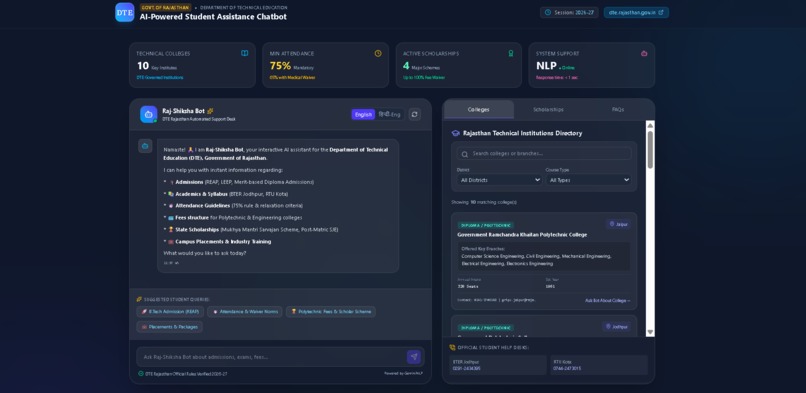The height and width of the screenshot is (393, 806).
Task: Click DTE Rajasthan Official Rules Verified text
Action: tap(186, 374)
